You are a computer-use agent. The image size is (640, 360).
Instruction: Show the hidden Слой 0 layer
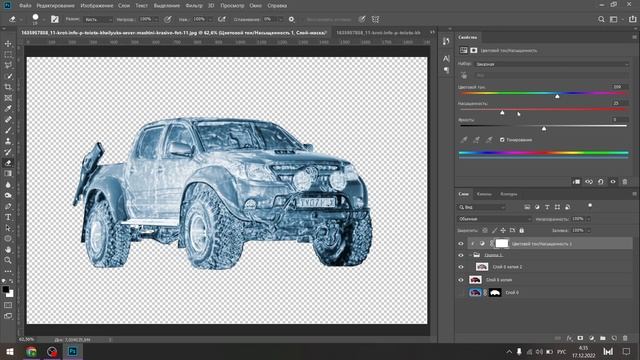click(461, 293)
